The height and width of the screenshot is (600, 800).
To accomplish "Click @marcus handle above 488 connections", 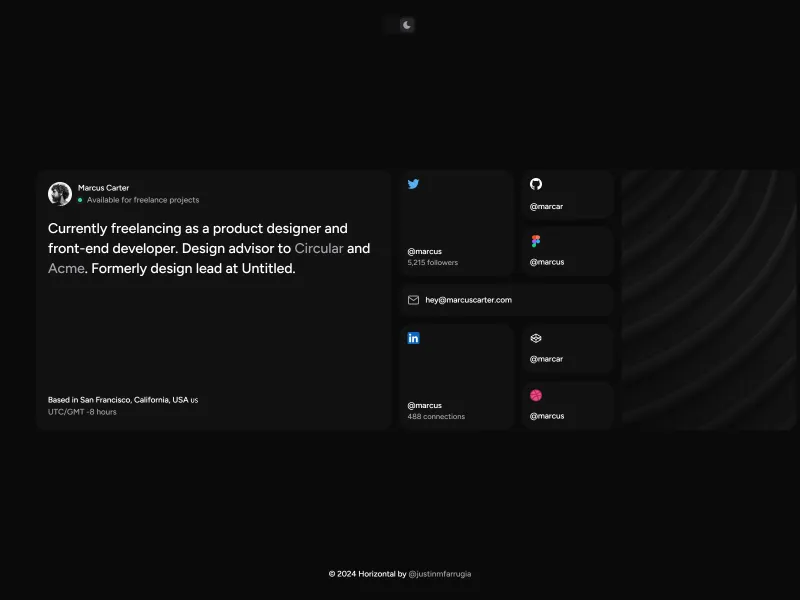I will pyautogui.click(x=424, y=406).
